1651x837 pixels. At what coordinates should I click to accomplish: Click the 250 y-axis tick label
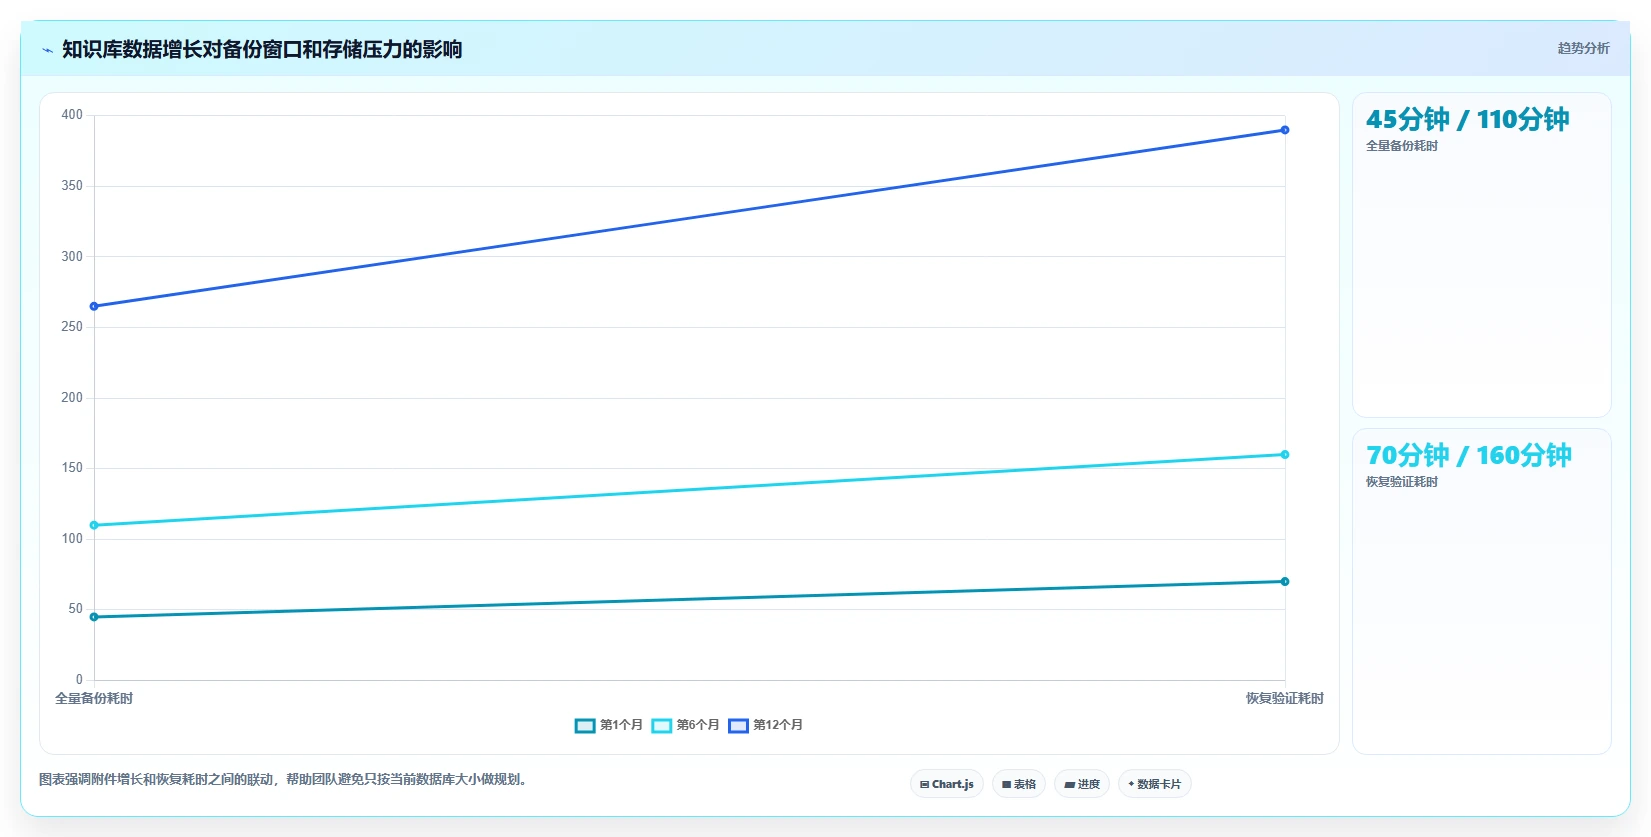72,327
